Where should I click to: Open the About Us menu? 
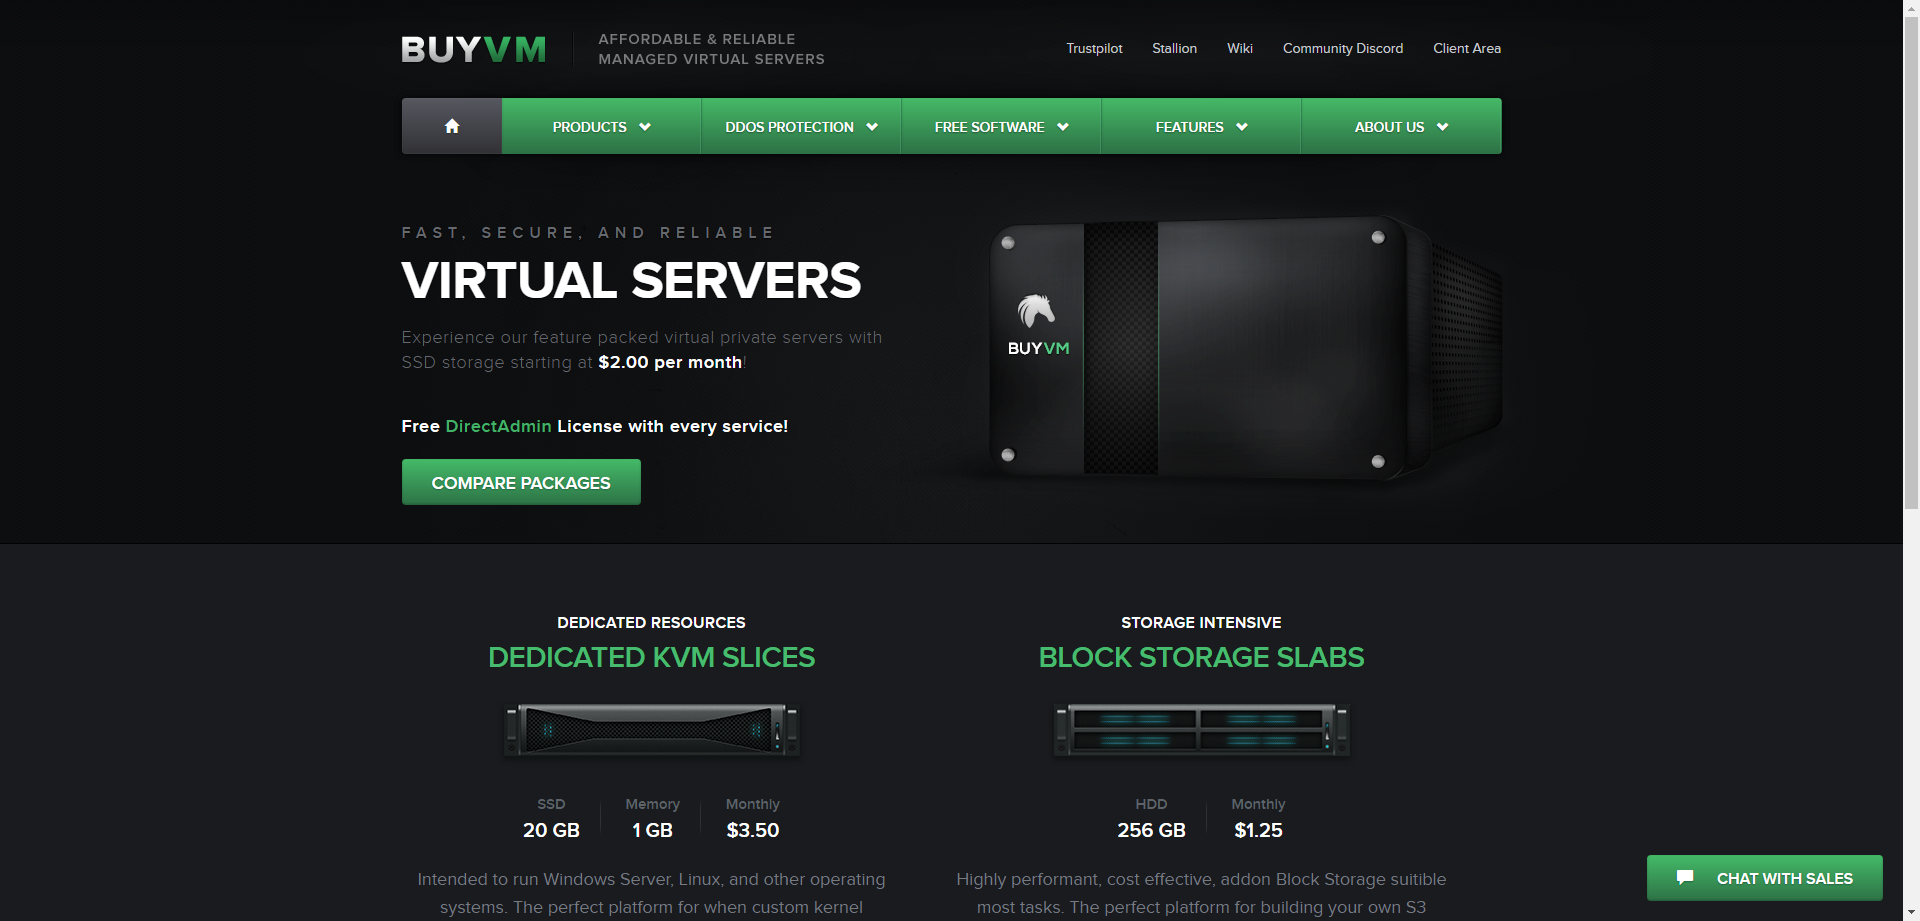(x=1401, y=126)
